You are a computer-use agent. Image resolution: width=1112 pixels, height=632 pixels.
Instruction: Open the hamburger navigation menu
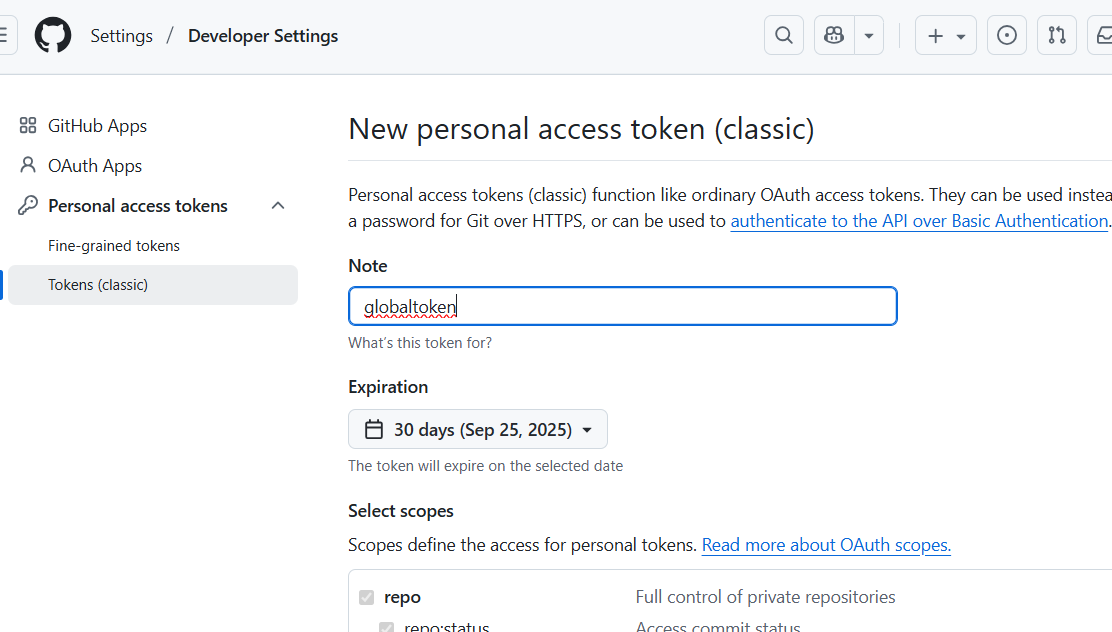(x=5, y=36)
